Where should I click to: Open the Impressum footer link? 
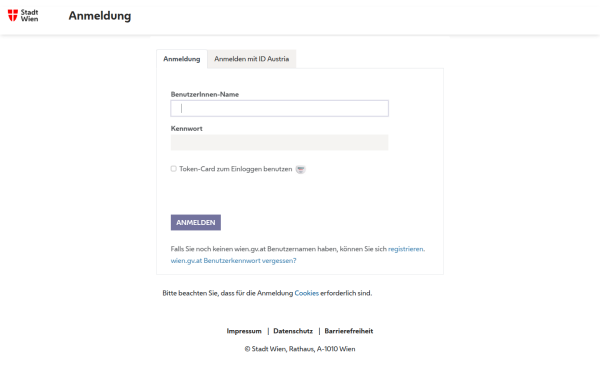[244, 331]
